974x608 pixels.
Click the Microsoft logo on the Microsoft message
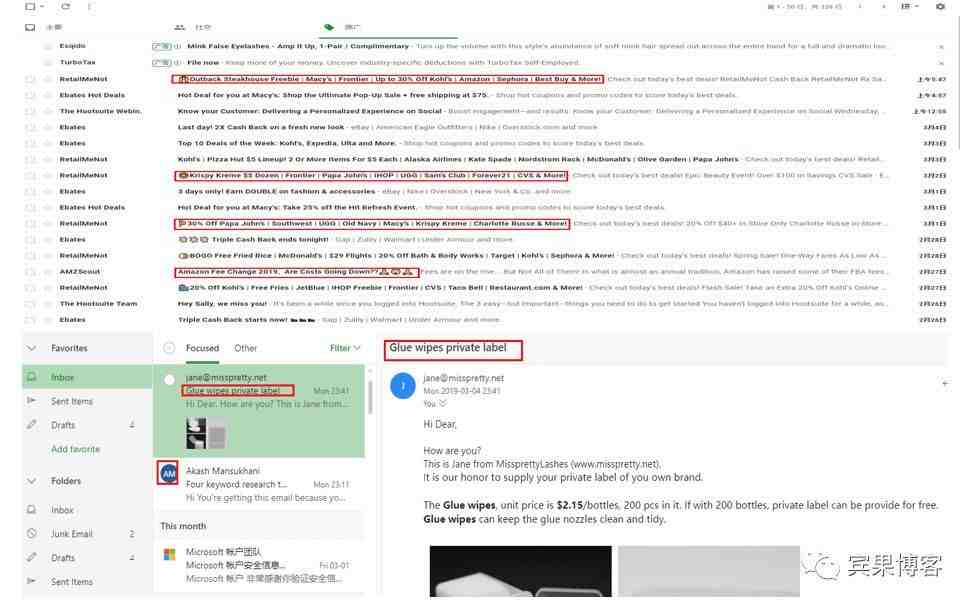pyautogui.click(x=169, y=554)
